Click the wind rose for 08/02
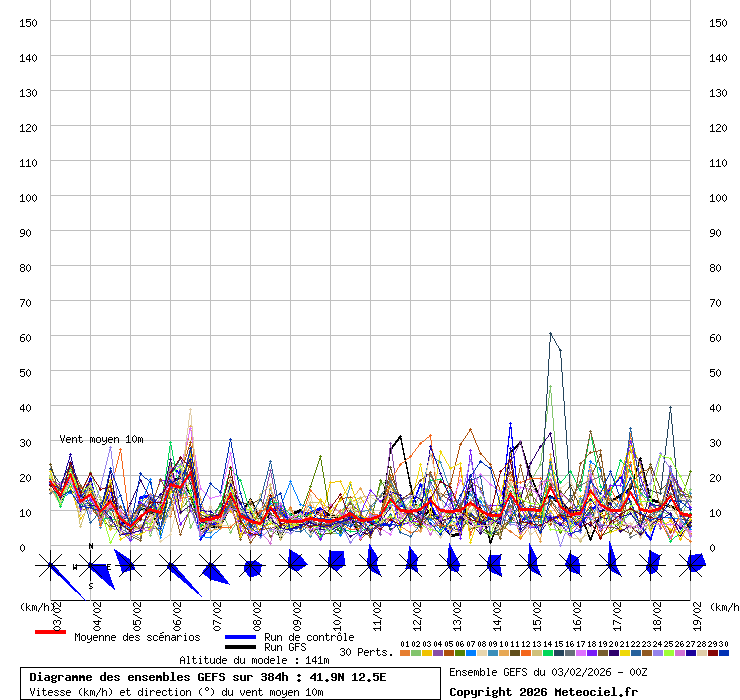 pyautogui.click(x=252, y=567)
